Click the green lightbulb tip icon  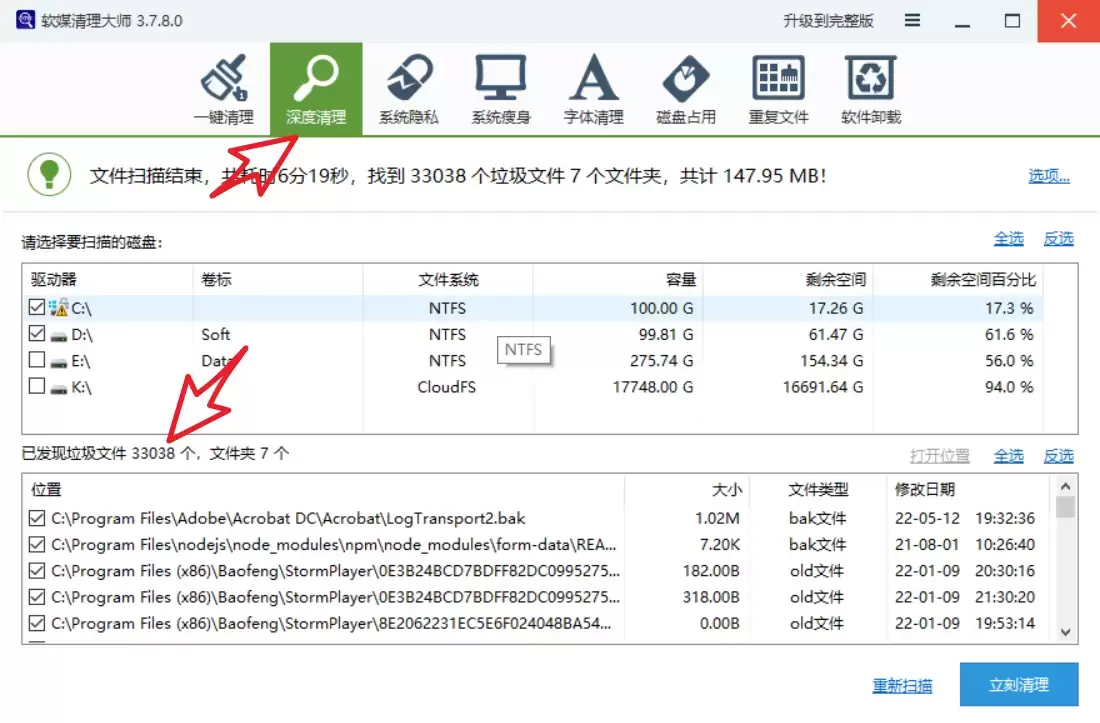coord(49,174)
